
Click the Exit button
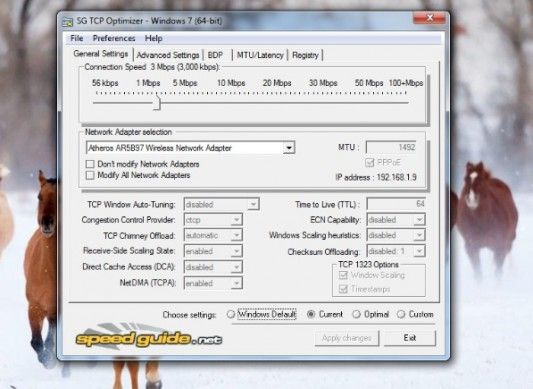pyautogui.click(x=410, y=338)
